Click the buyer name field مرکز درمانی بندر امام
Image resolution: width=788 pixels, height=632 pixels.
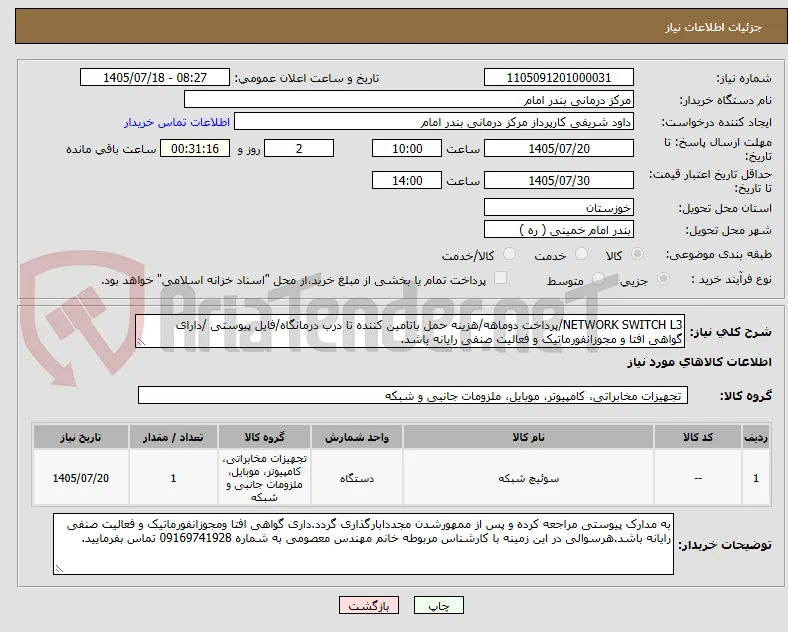(409, 99)
